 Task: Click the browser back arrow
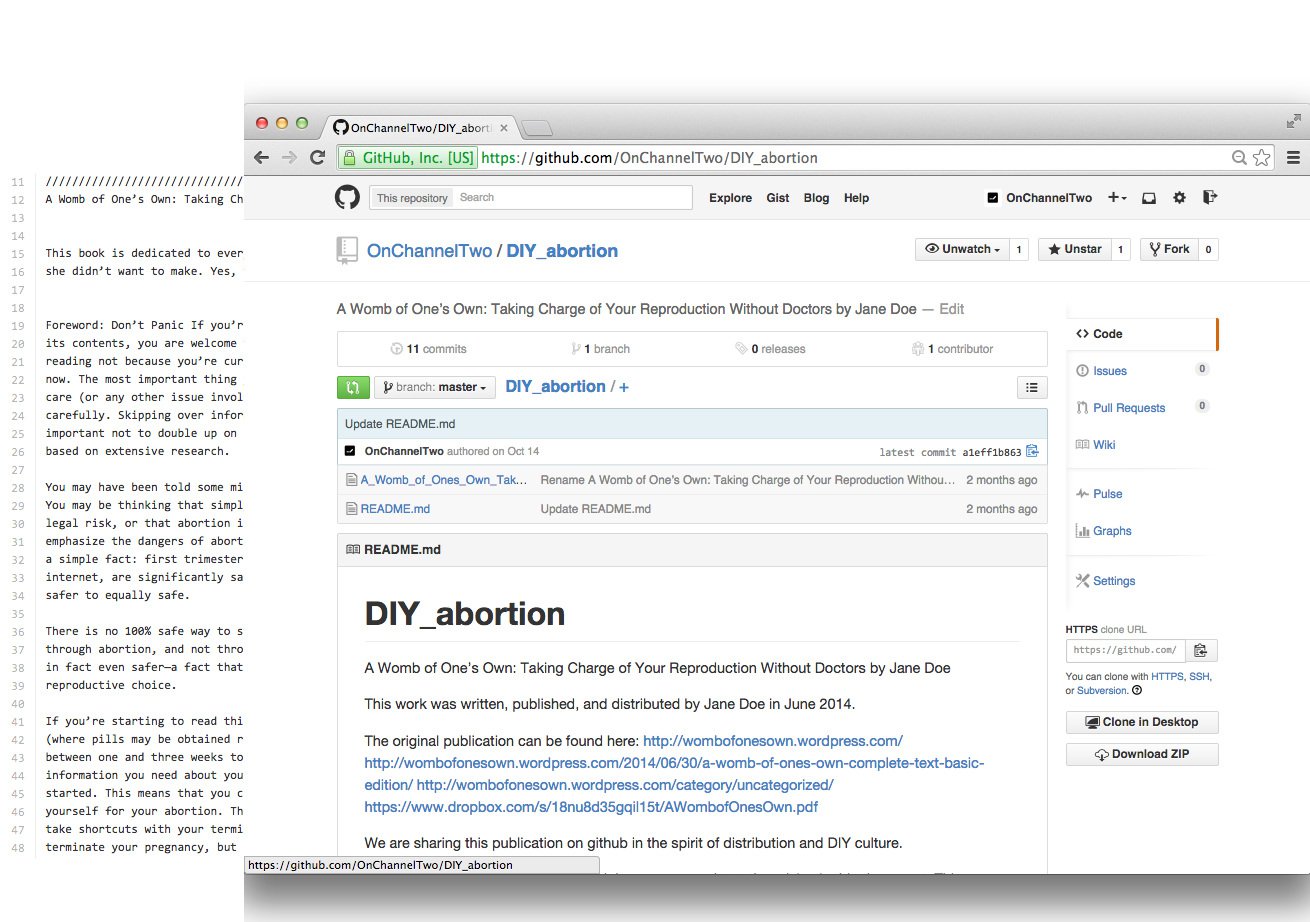pyautogui.click(x=262, y=157)
